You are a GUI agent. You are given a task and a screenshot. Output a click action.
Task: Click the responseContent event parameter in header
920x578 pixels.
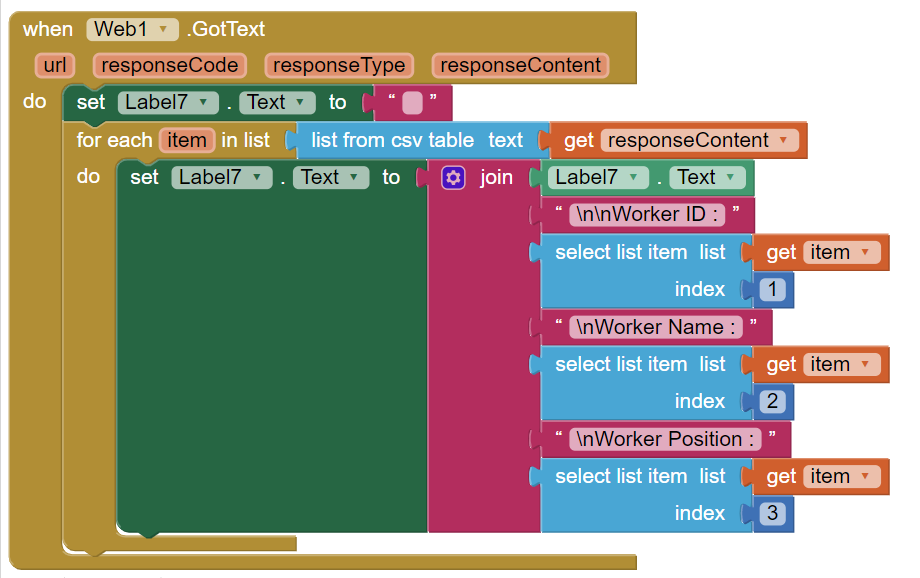click(x=520, y=66)
